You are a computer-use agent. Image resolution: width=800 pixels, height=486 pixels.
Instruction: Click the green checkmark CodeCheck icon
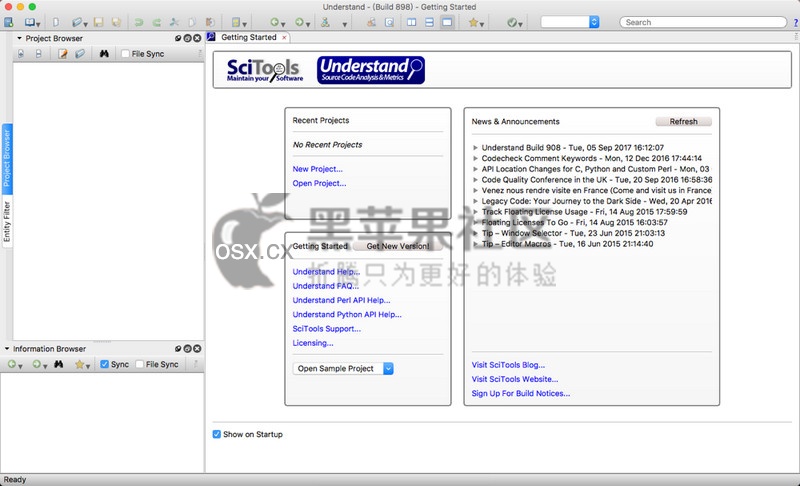coord(512,22)
